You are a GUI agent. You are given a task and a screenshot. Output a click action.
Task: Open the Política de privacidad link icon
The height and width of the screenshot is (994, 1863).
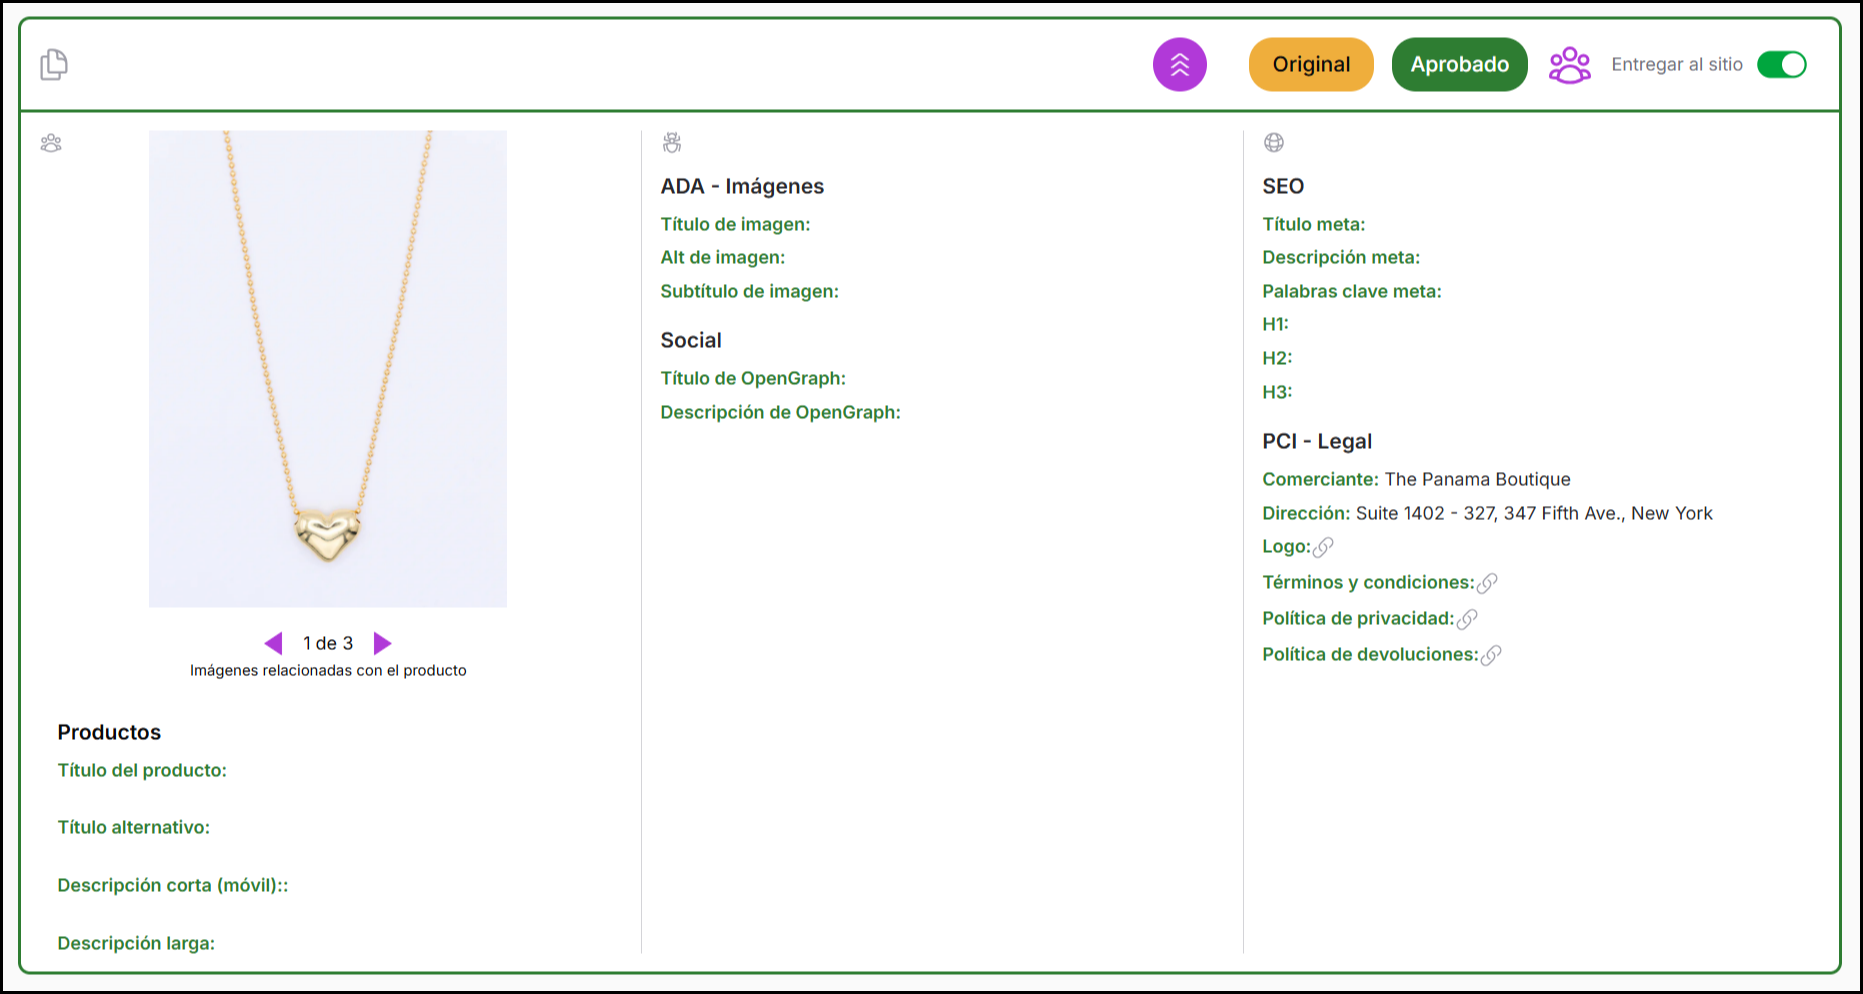pyautogui.click(x=1467, y=619)
